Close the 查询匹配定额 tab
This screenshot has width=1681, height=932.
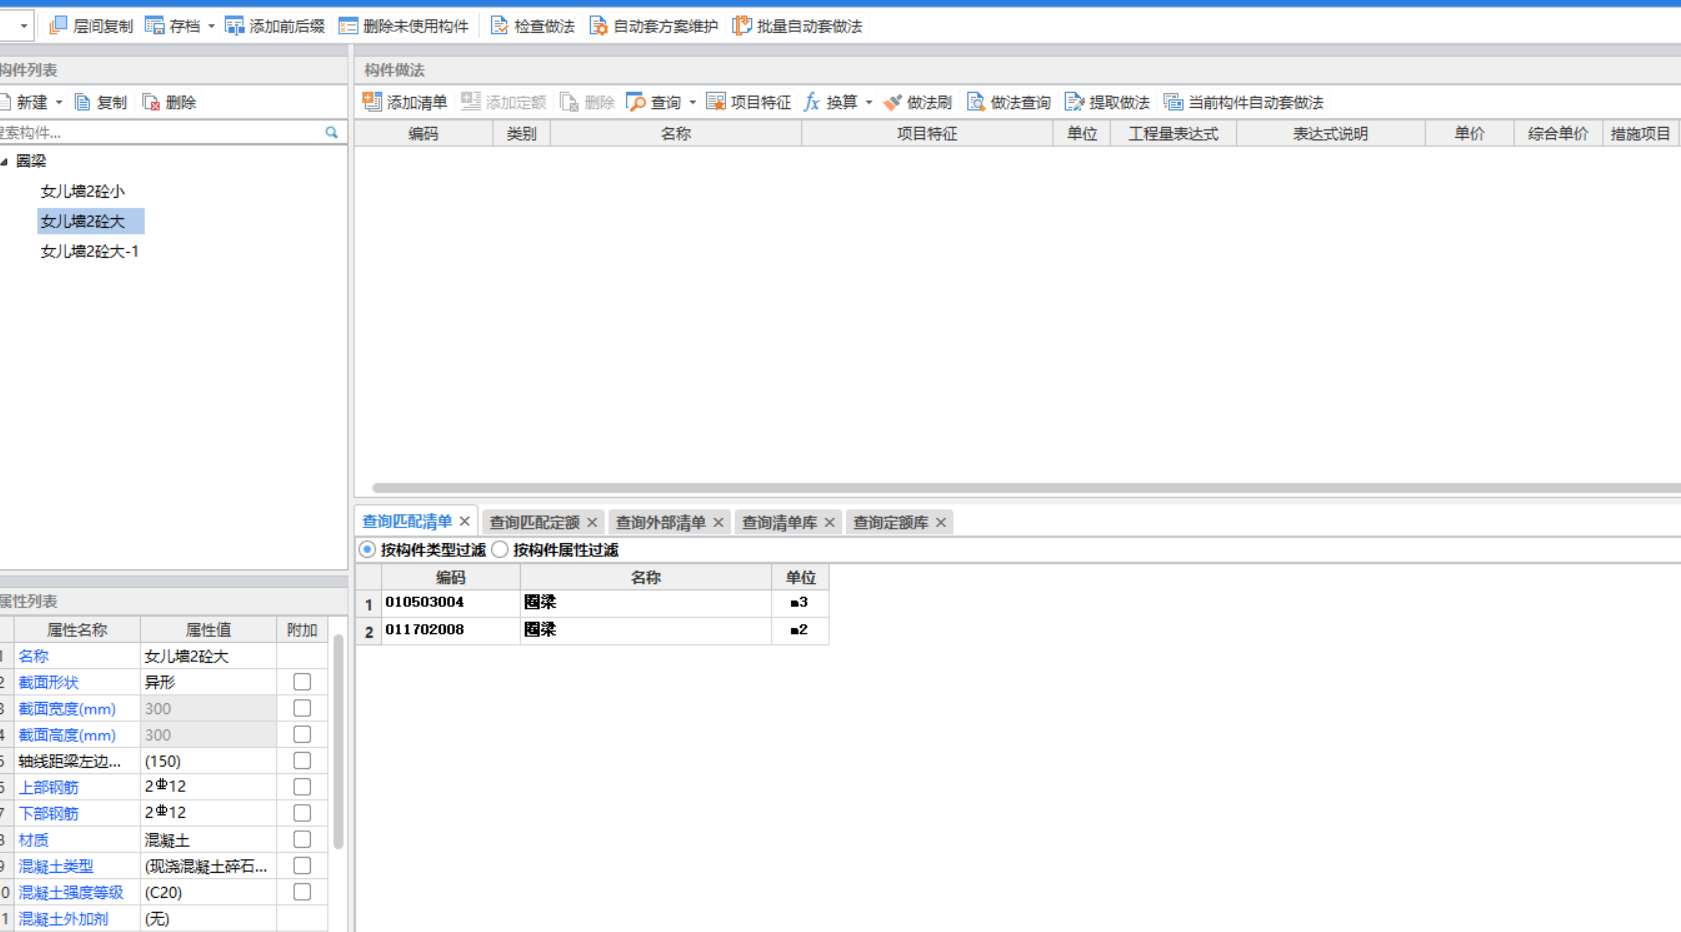(x=592, y=522)
